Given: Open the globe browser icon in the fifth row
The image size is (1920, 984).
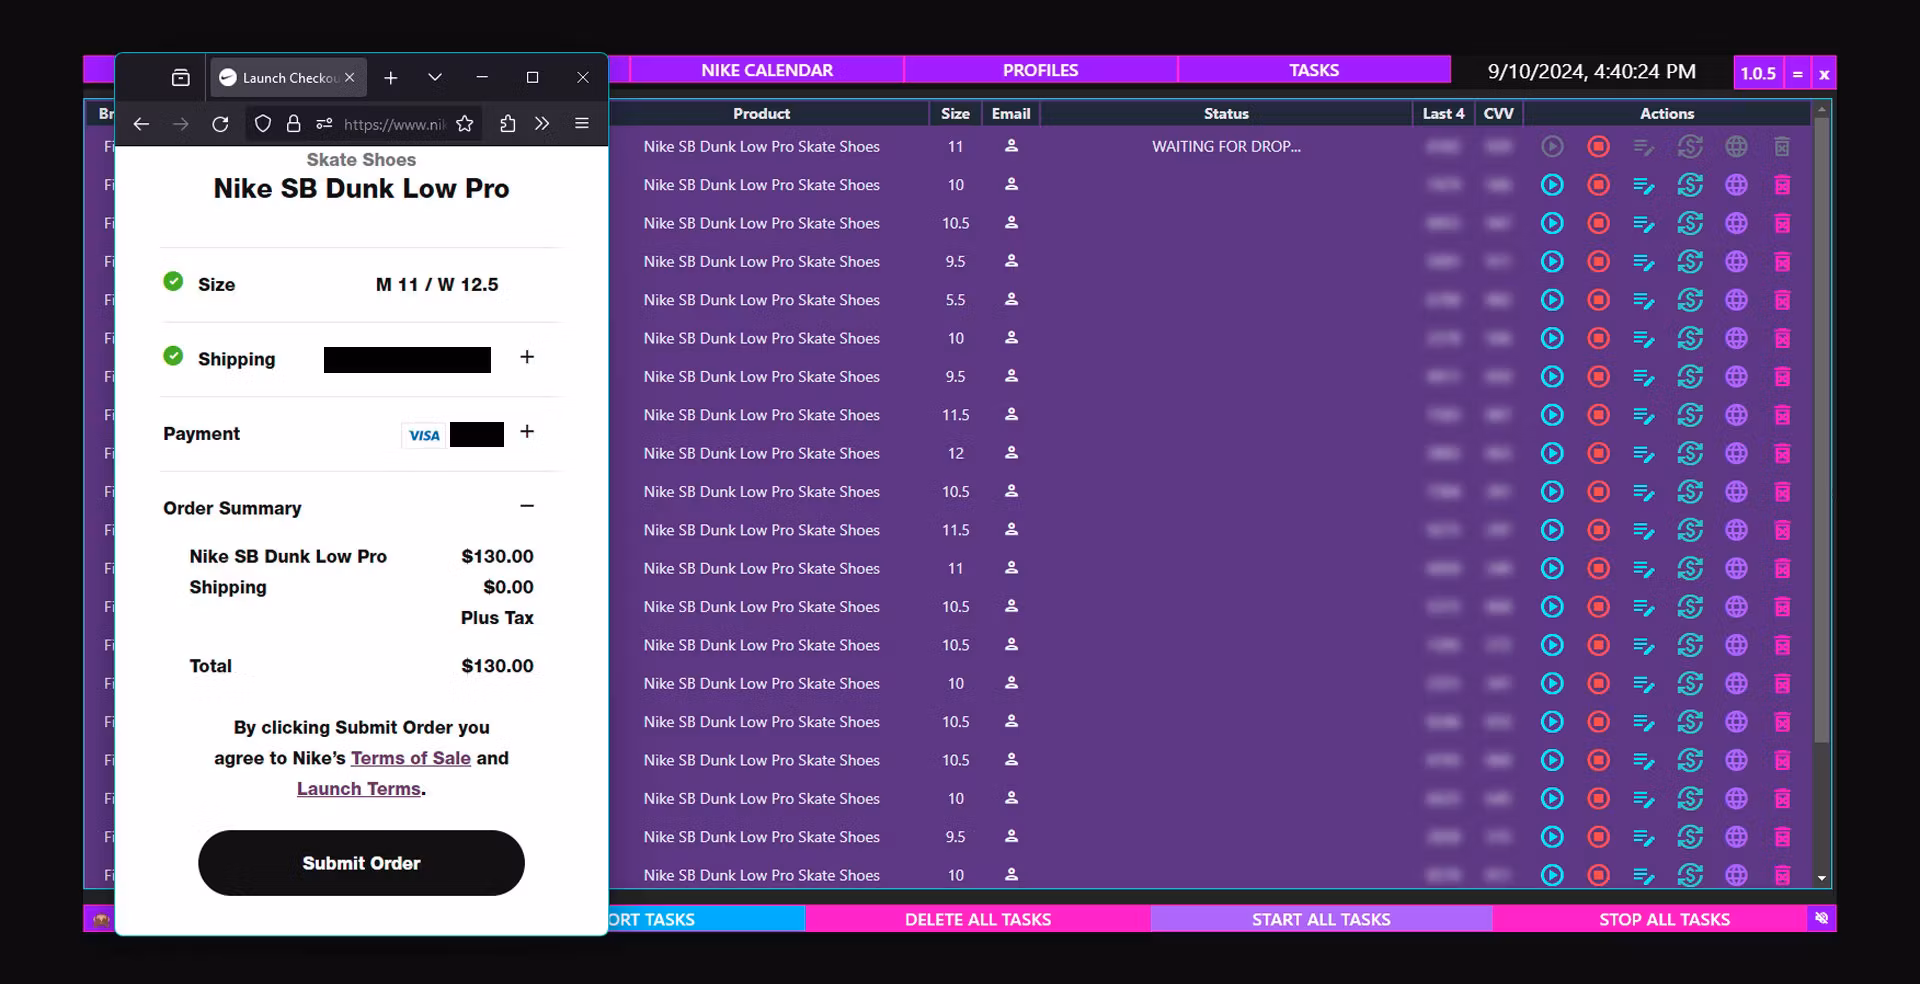Looking at the screenshot, I should [x=1736, y=300].
